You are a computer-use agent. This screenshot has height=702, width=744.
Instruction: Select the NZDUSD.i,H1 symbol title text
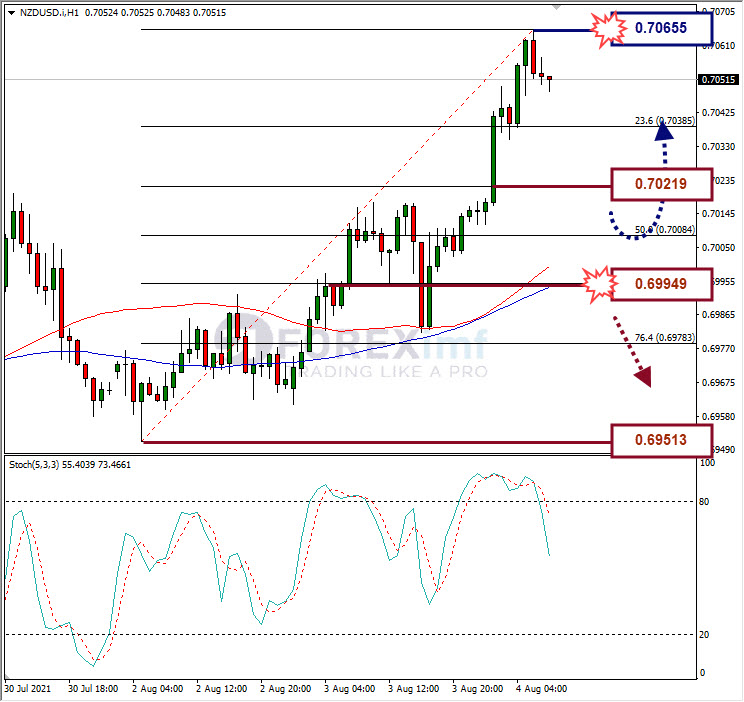pos(49,13)
